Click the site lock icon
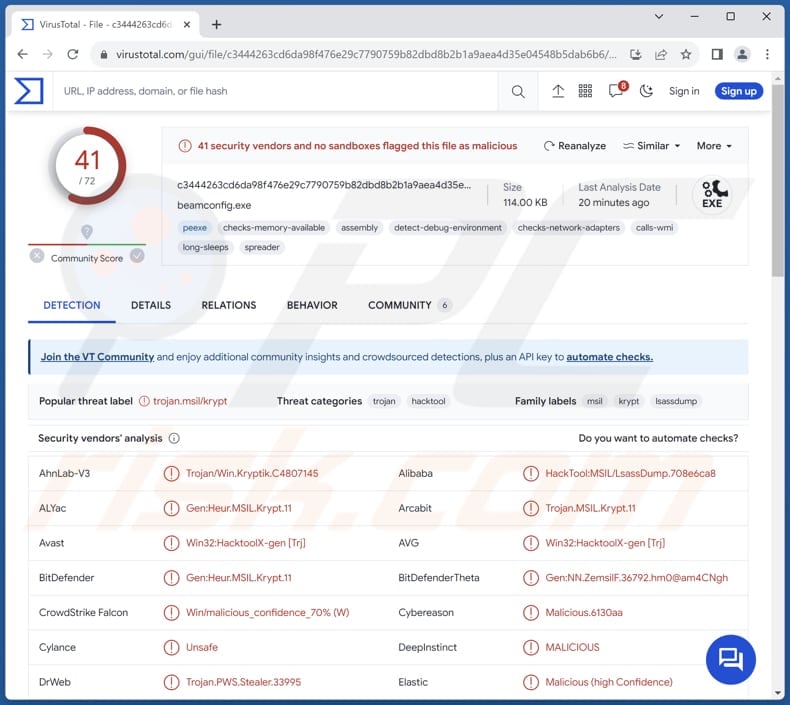790x705 pixels. coord(104,54)
